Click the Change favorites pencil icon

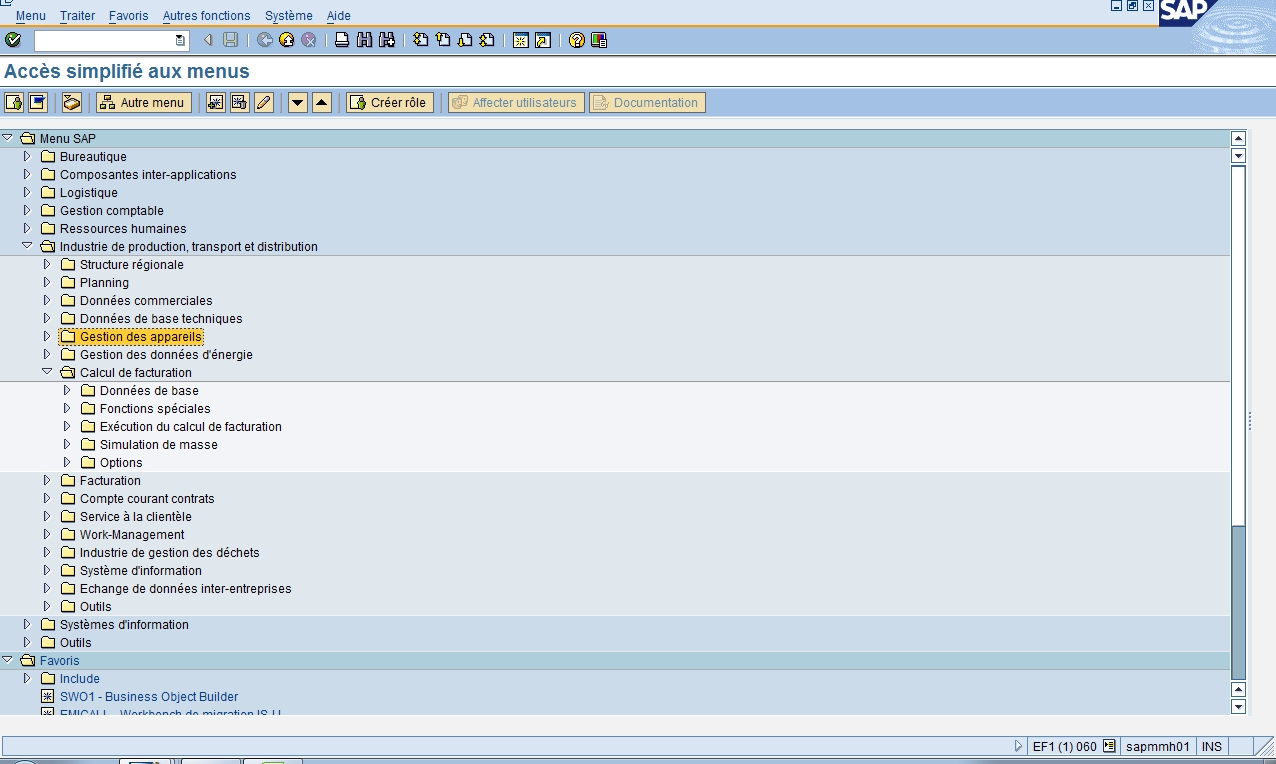click(x=264, y=102)
